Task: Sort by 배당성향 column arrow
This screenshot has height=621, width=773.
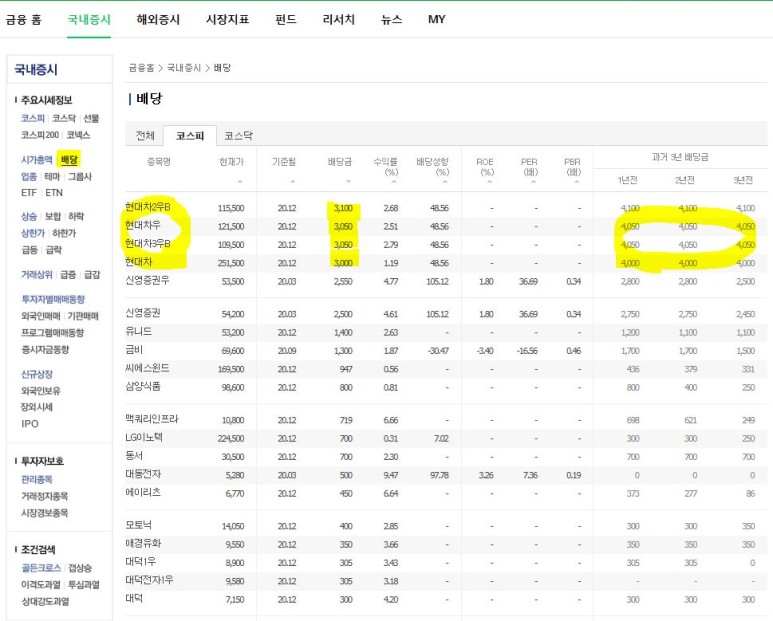Action: coord(445,182)
